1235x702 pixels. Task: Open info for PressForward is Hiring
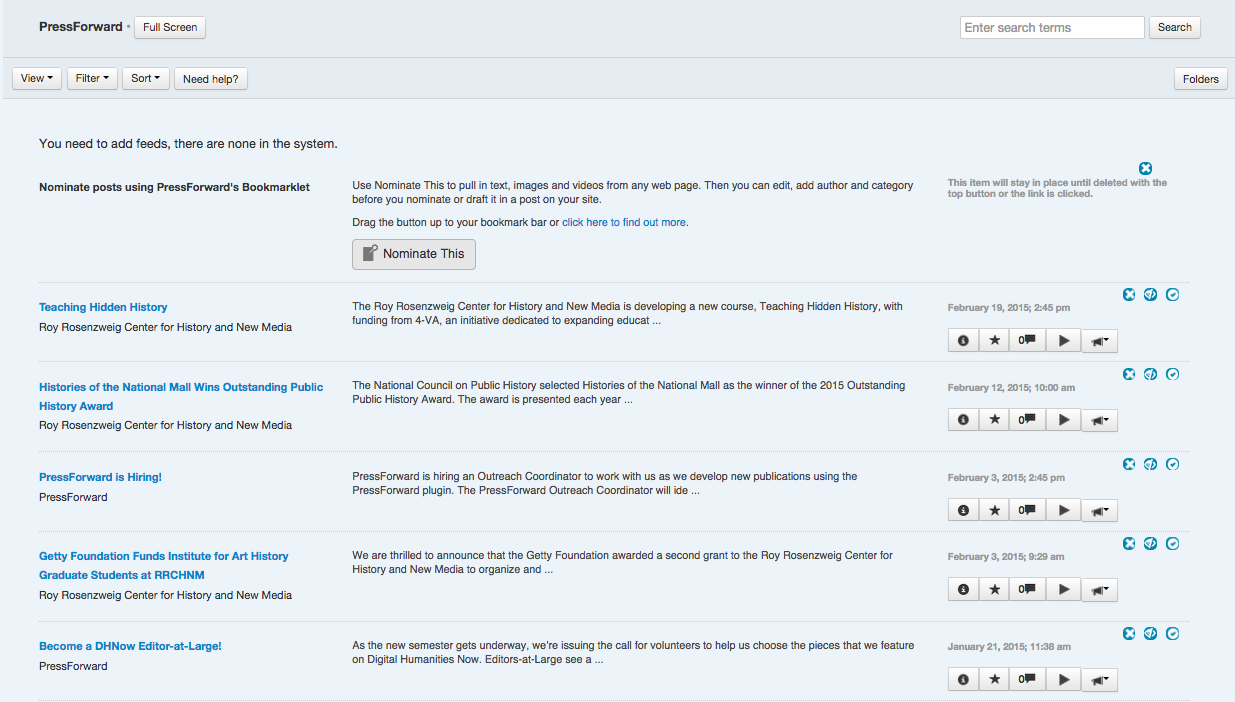[x=963, y=510]
